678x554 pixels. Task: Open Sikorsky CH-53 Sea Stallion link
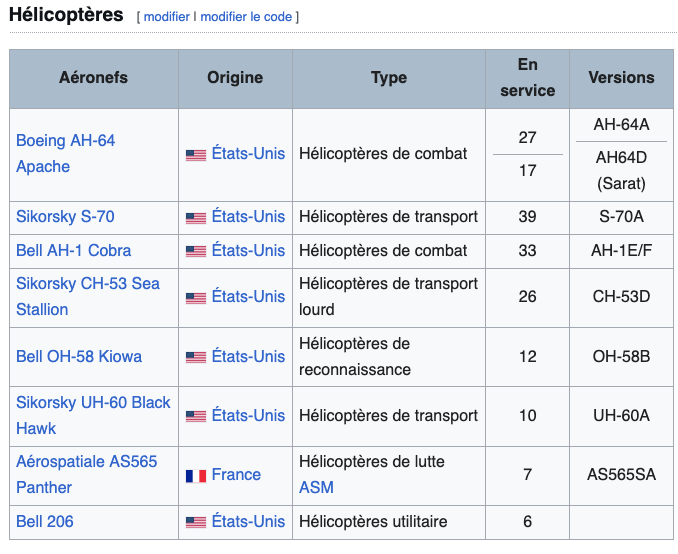point(88,297)
